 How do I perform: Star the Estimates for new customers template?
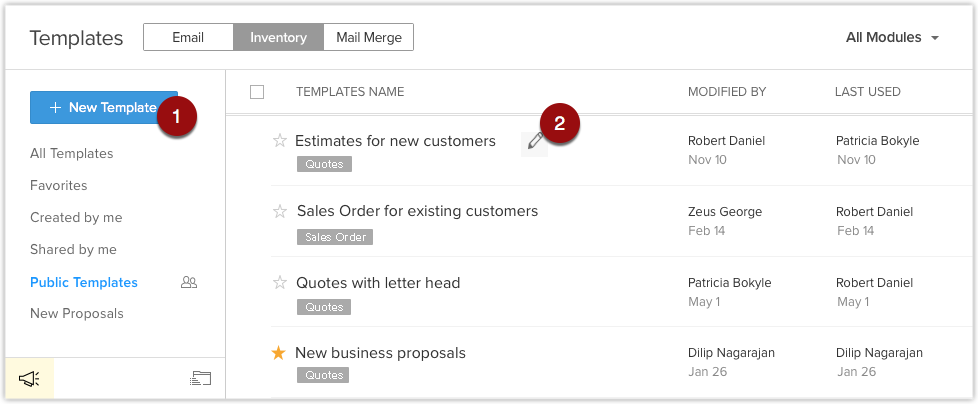(279, 141)
